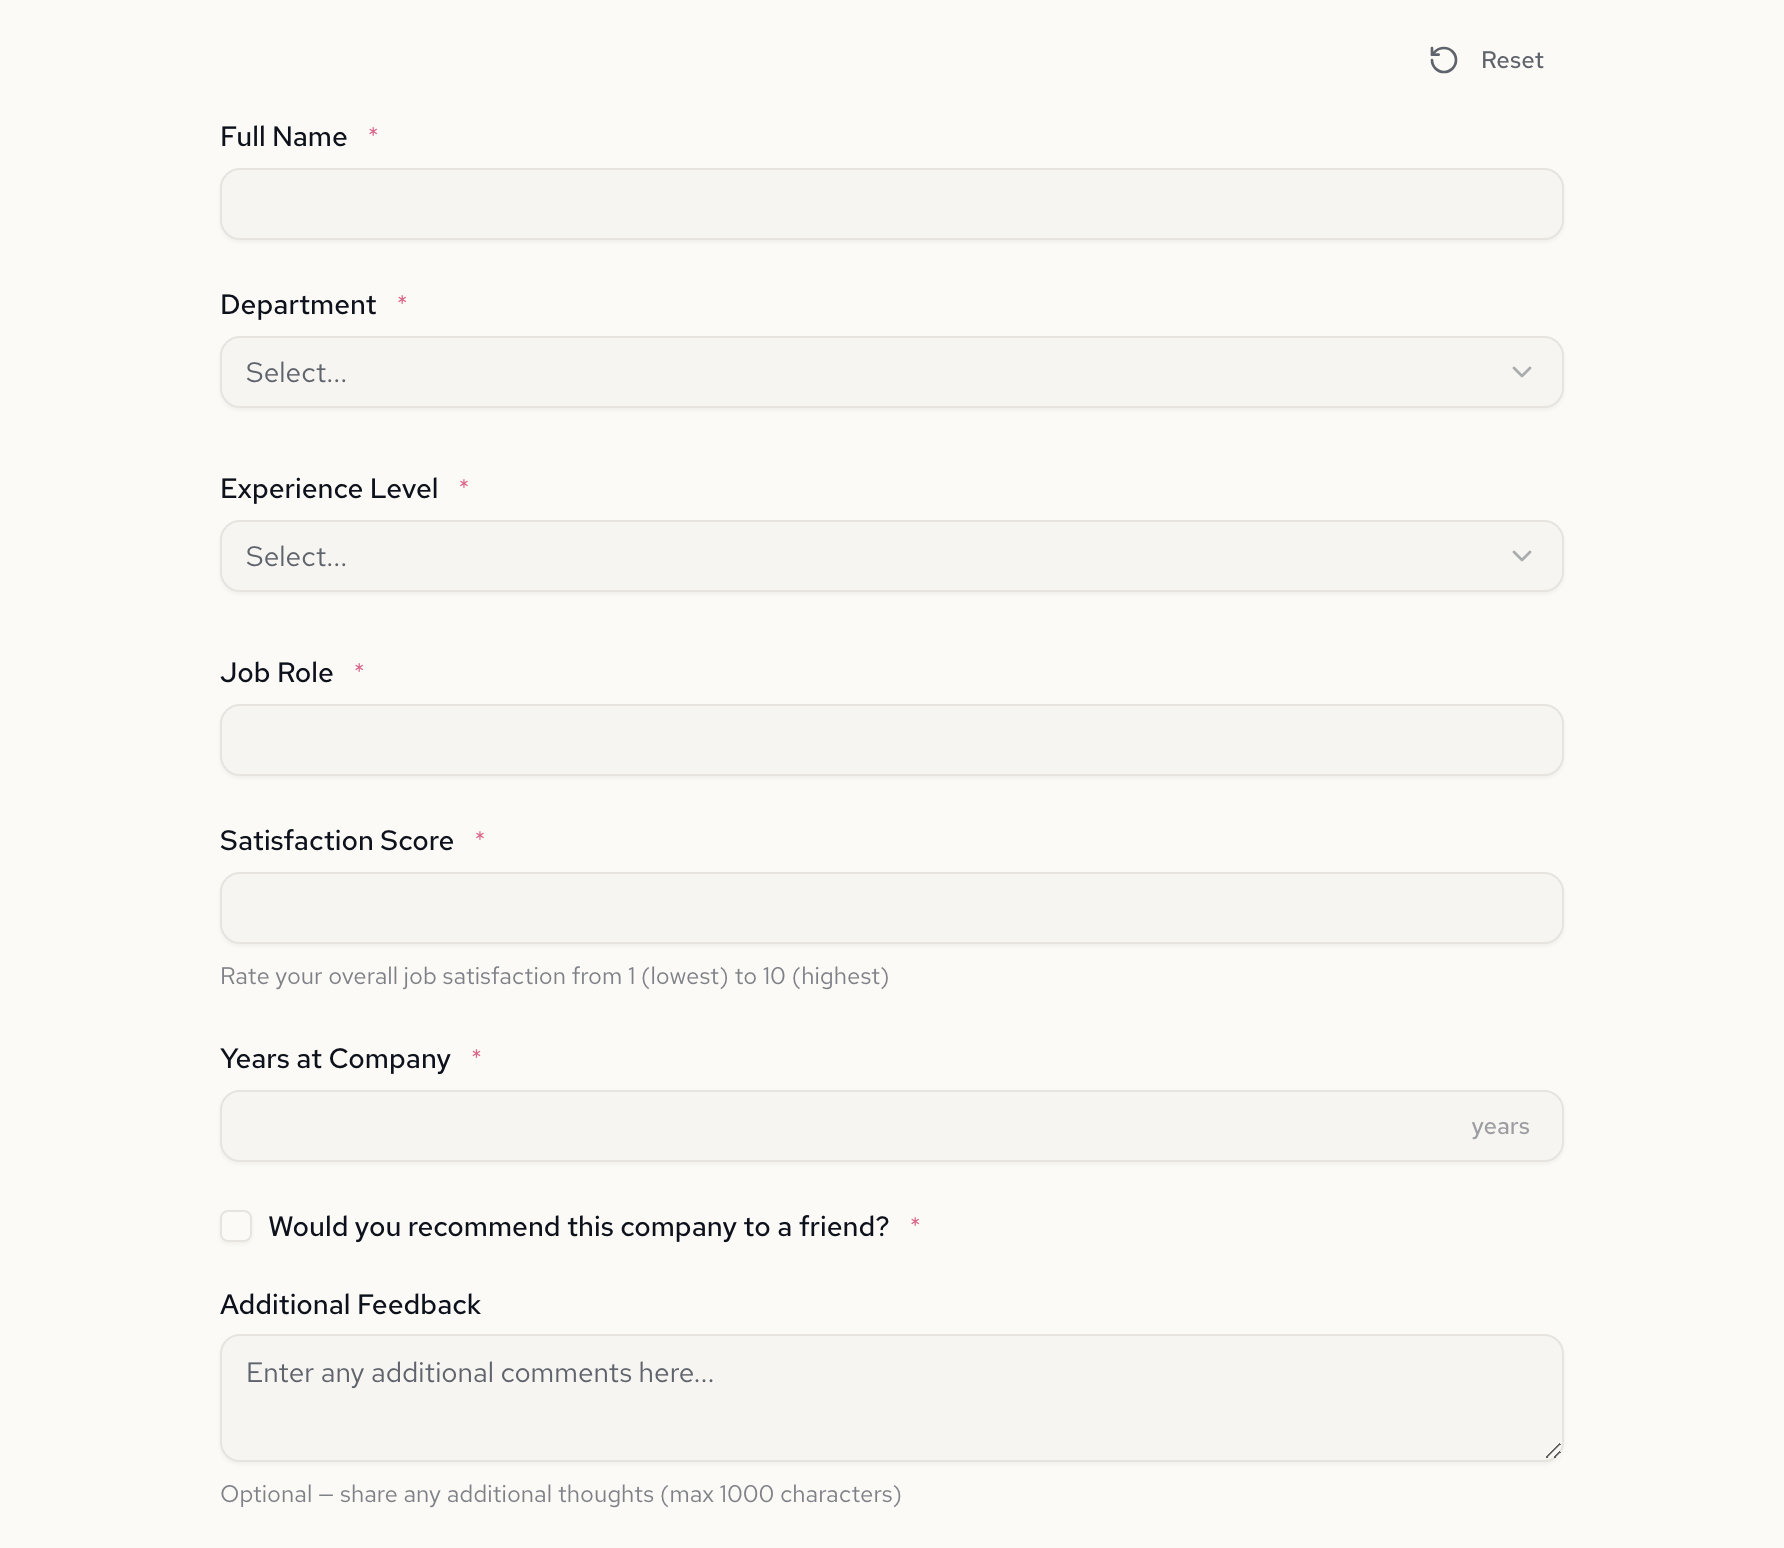The image size is (1784, 1548).
Task: Toggle the recommend-this-company checkbox
Action: (x=236, y=1226)
